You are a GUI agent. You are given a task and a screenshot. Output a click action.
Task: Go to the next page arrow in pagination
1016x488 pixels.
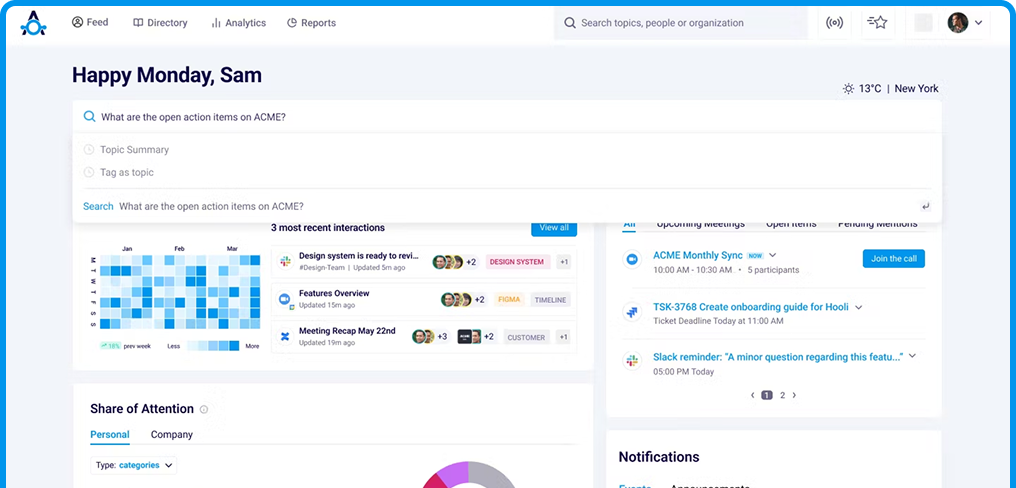[794, 395]
